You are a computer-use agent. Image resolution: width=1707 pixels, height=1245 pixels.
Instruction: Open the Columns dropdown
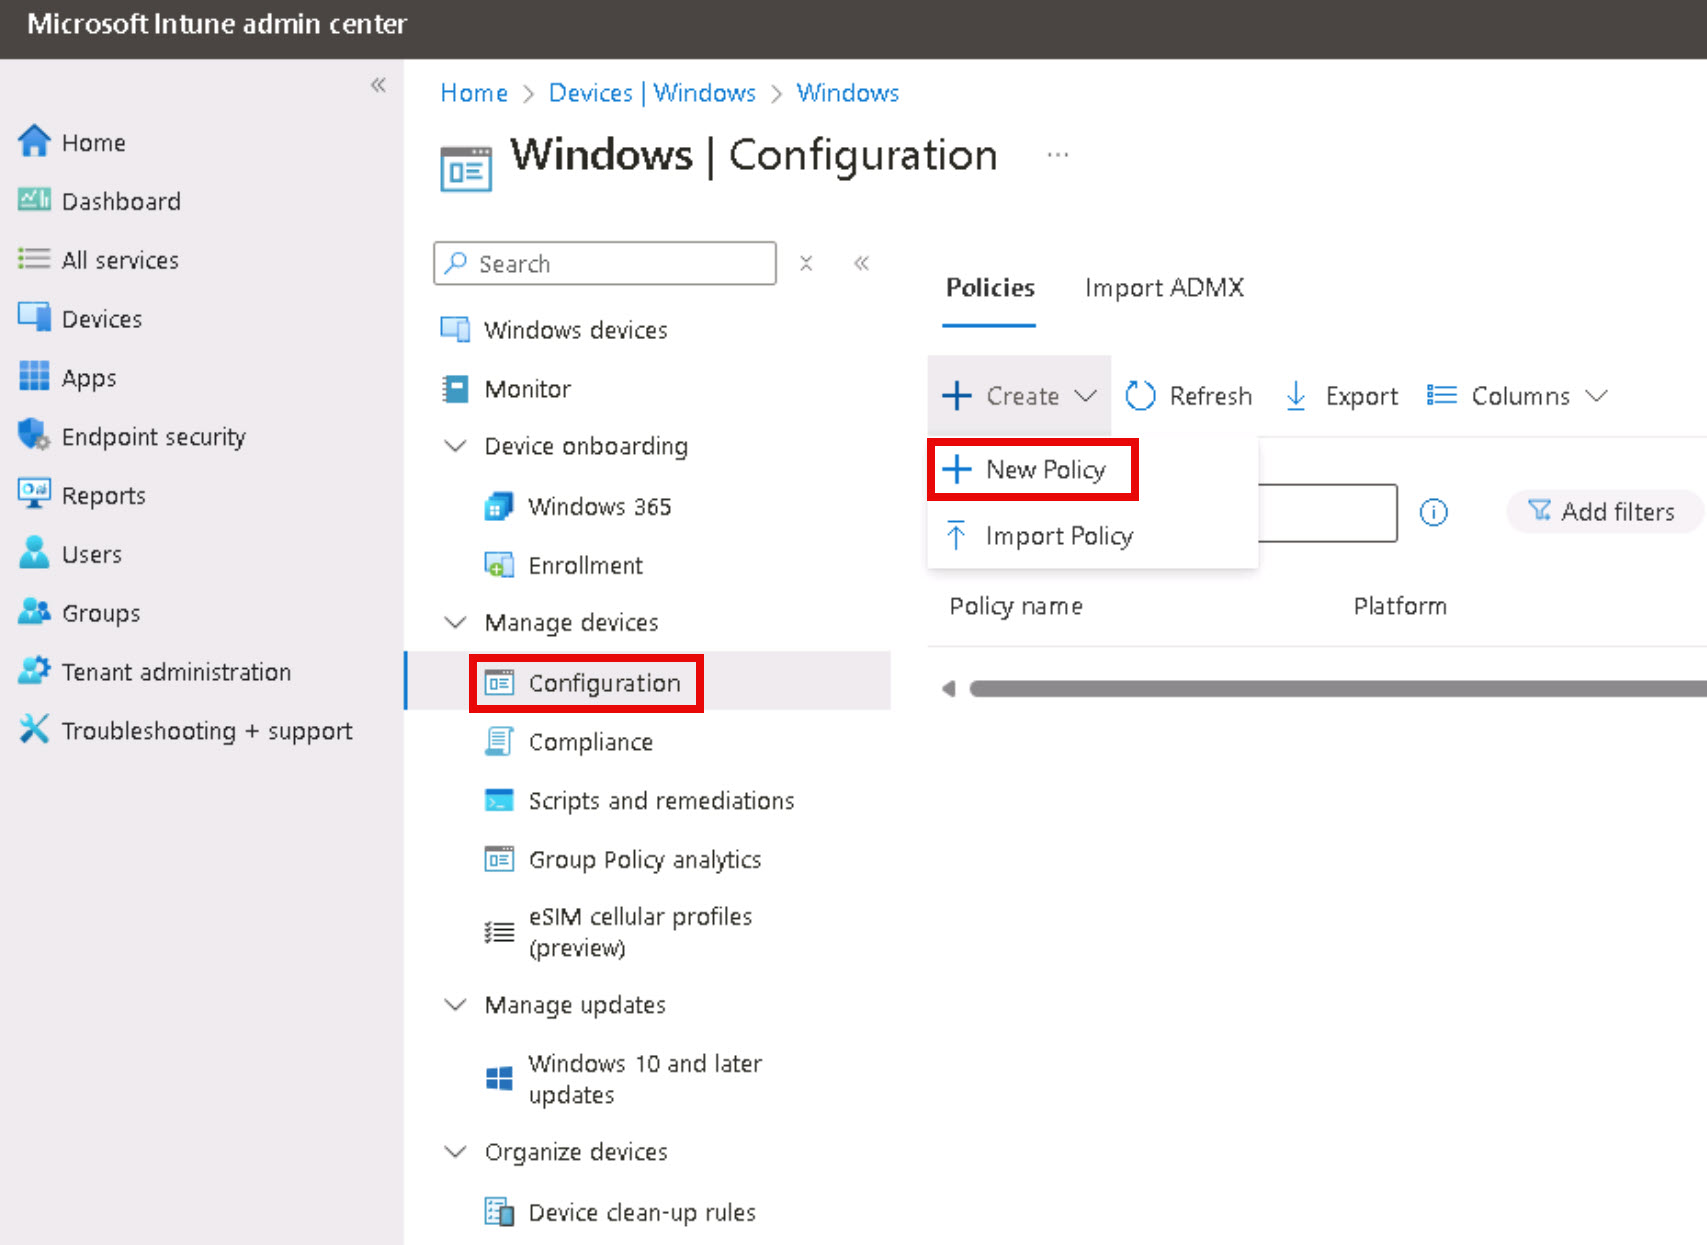1517,396
